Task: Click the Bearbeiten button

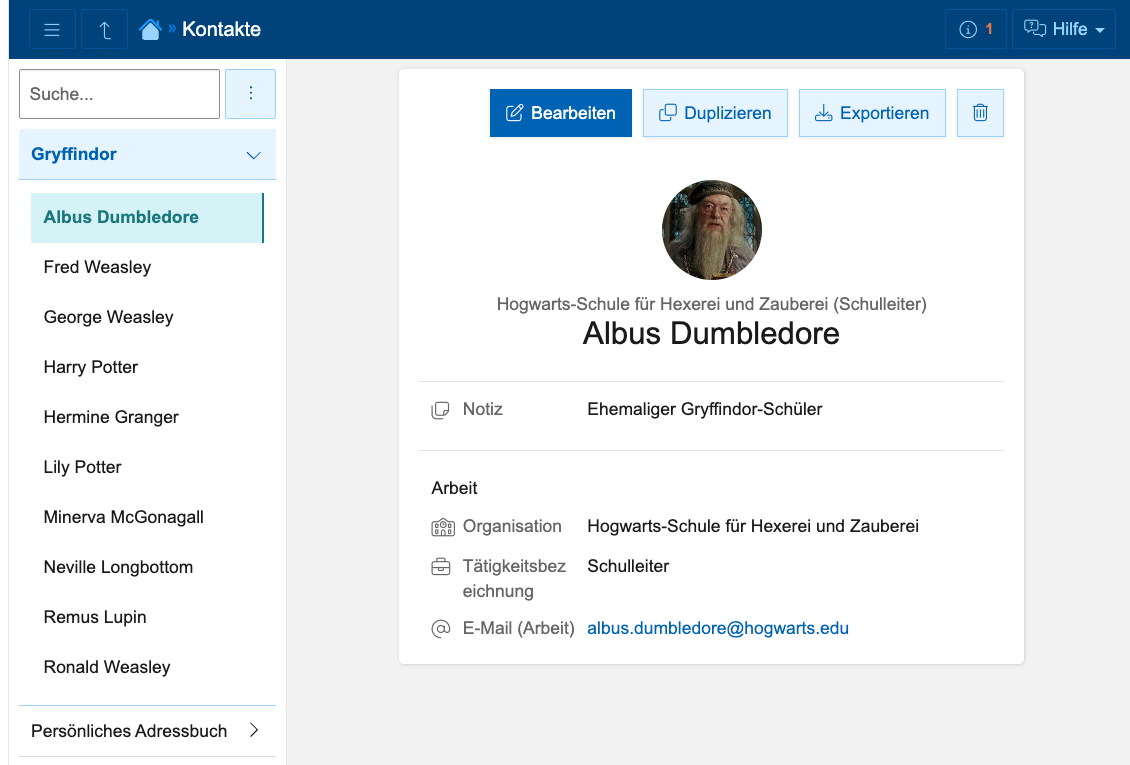Action: [x=560, y=113]
